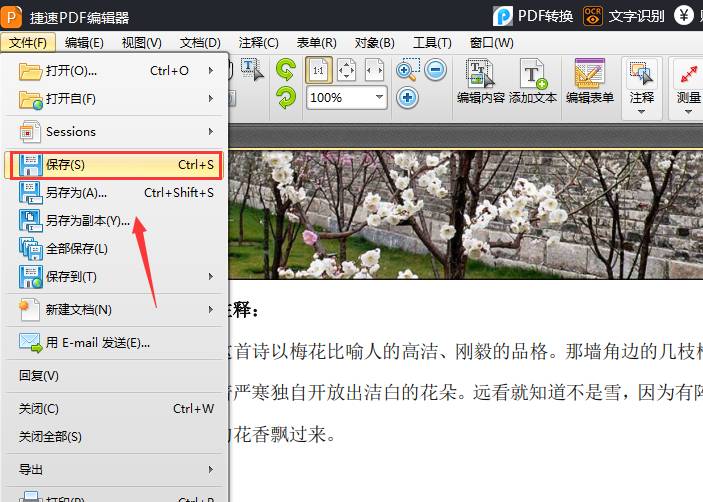Click the upper green rotate arrow icon

pyautogui.click(x=286, y=70)
